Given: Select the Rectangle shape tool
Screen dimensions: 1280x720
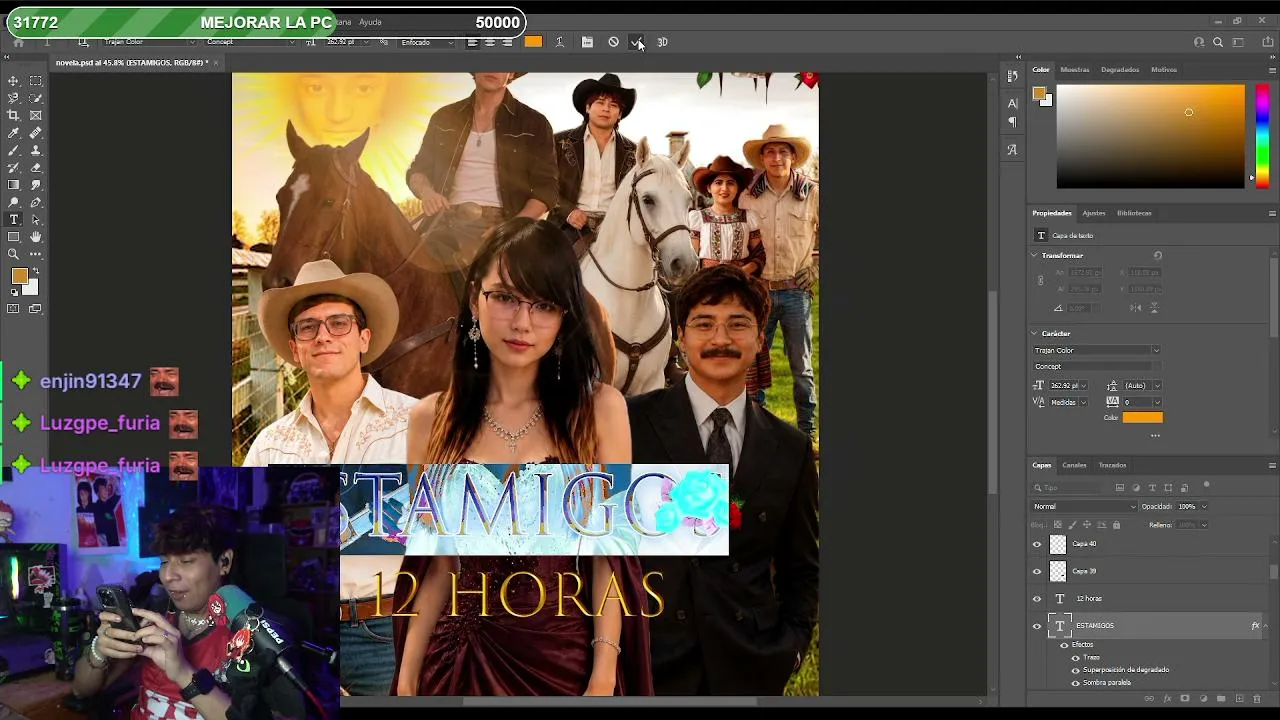Looking at the screenshot, I should tap(13, 237).
